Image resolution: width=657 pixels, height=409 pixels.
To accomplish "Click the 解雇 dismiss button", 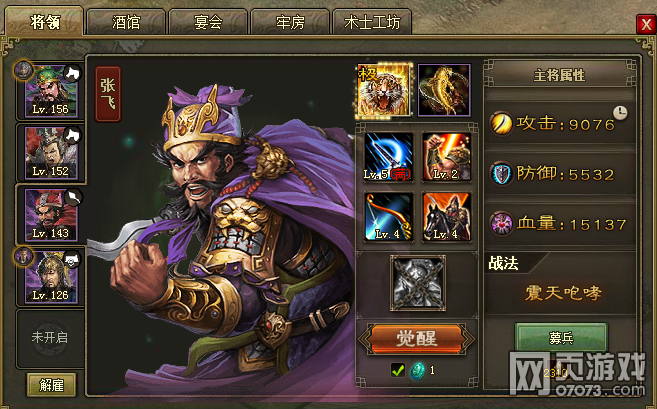I will coord(52,385).
